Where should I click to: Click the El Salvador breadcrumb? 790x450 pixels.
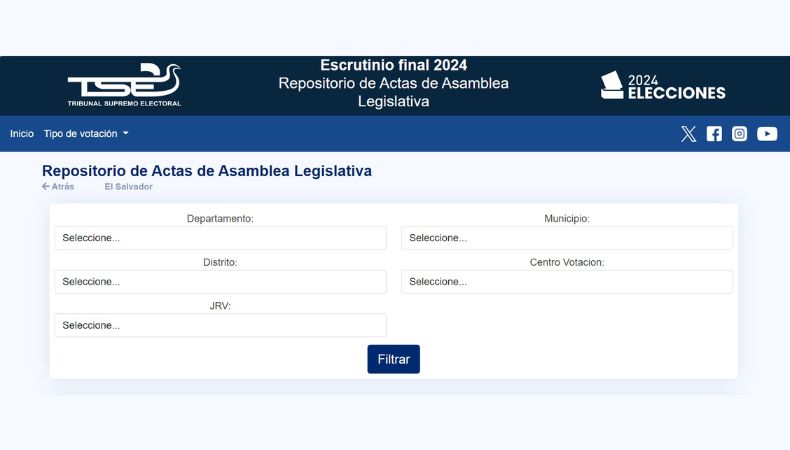click(128, 186)
